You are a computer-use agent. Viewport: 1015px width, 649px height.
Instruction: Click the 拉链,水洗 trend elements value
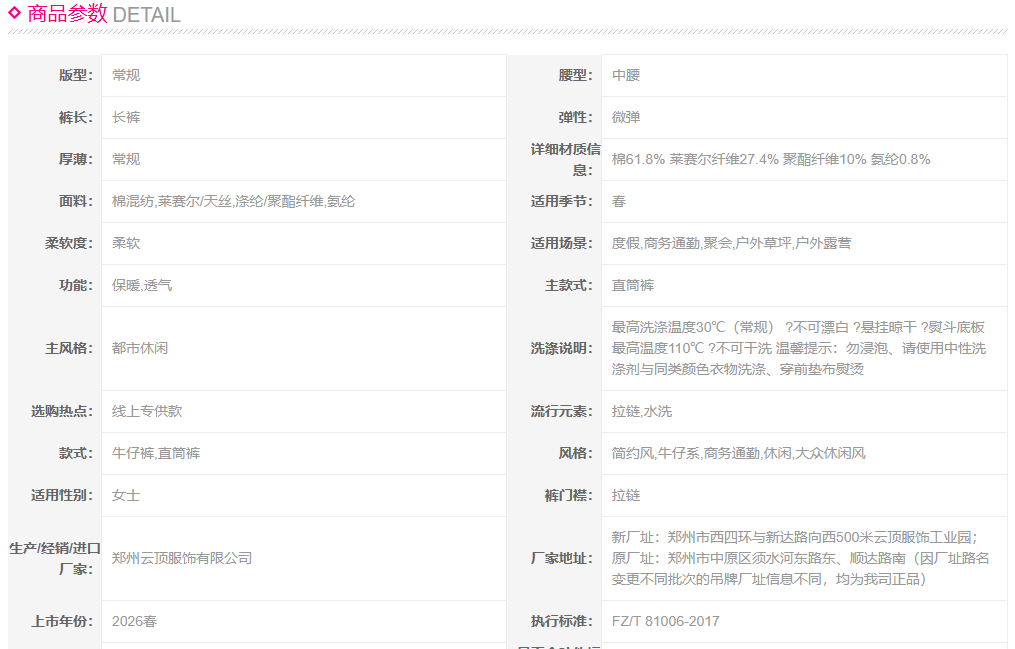(641, 411)
